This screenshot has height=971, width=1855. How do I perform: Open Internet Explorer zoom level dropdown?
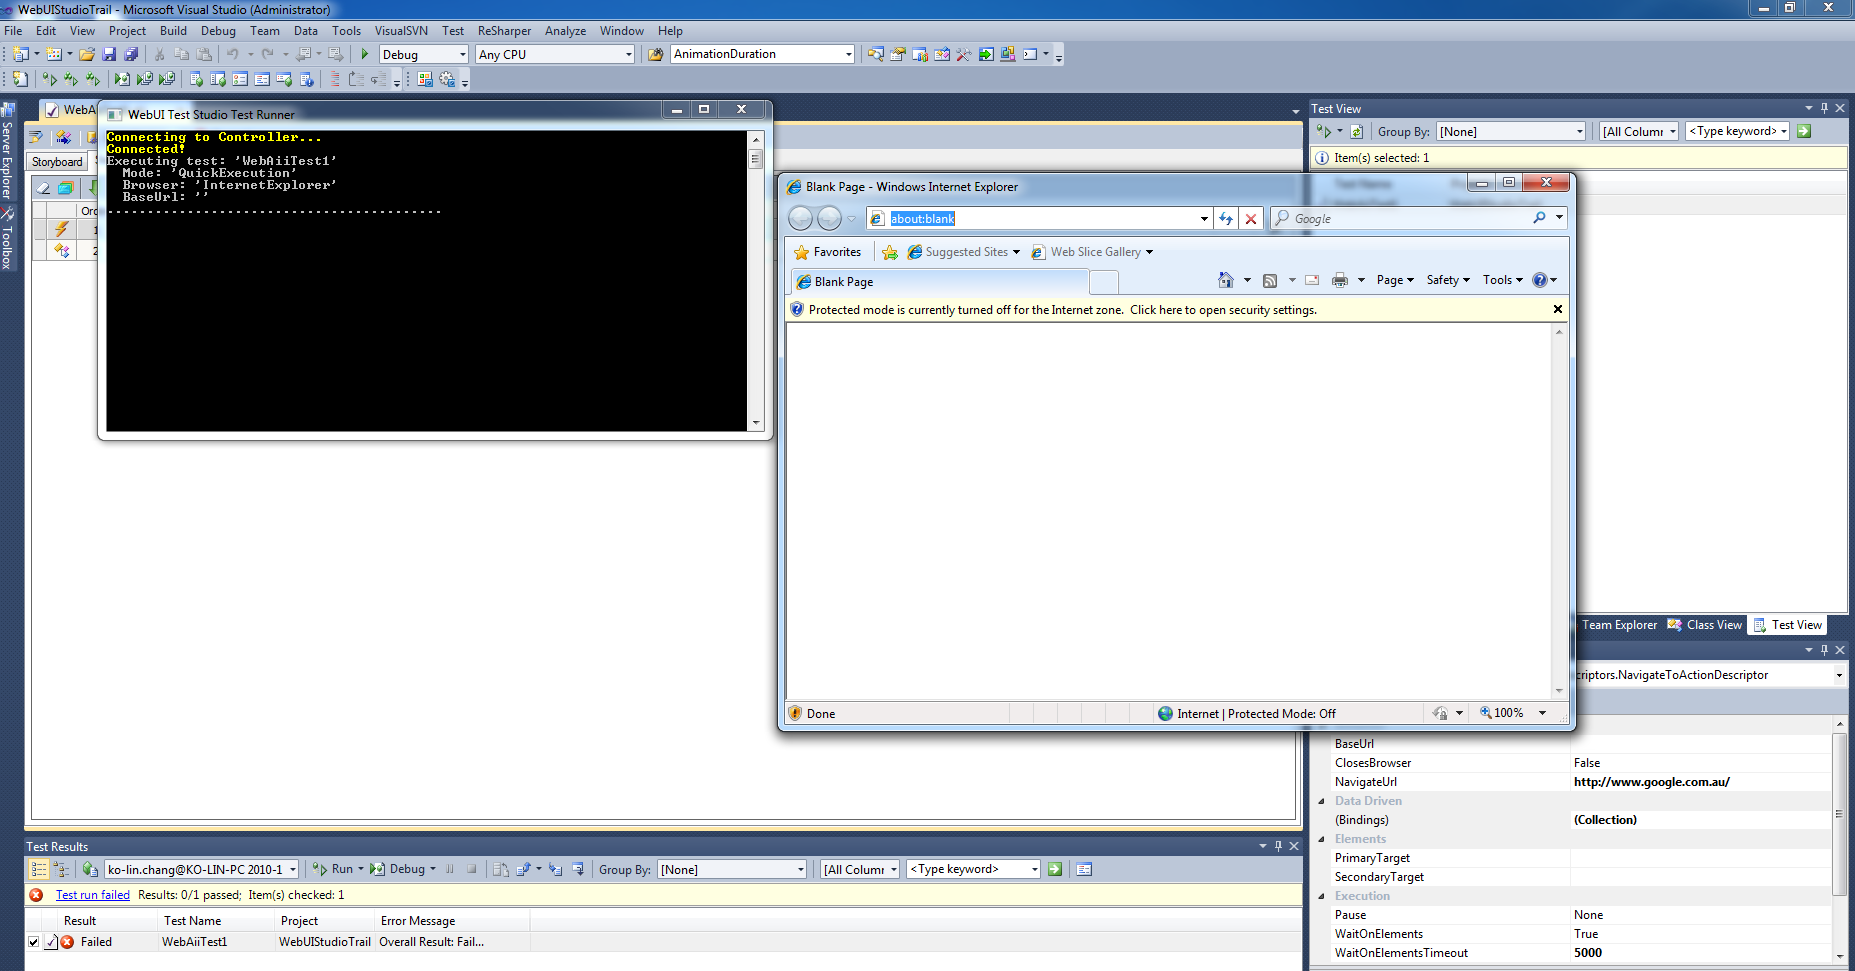[1542, 713]
